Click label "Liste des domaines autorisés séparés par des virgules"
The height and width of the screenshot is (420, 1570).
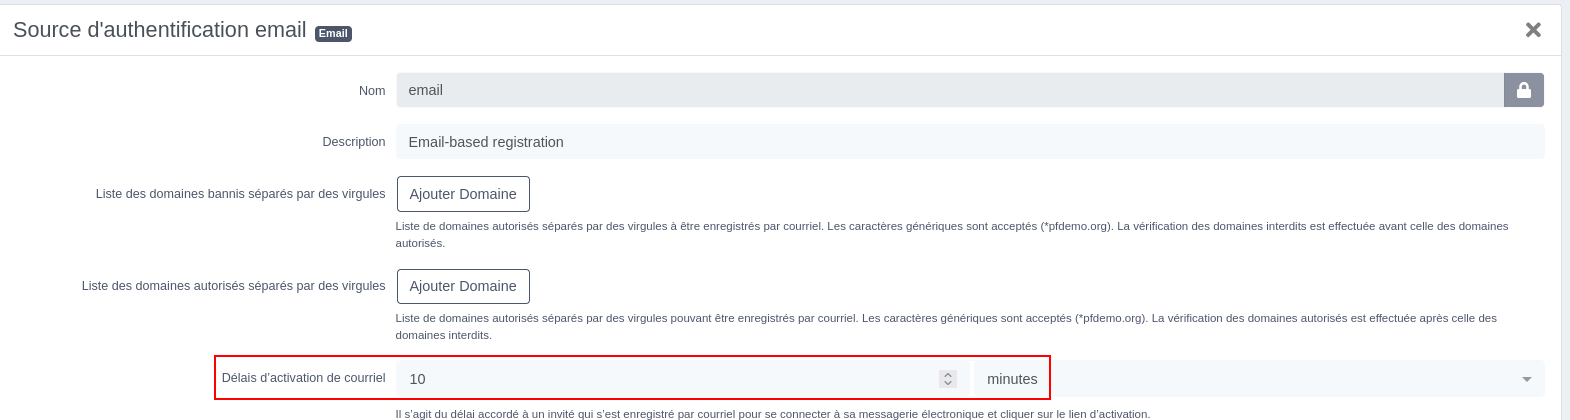[234, 286]
